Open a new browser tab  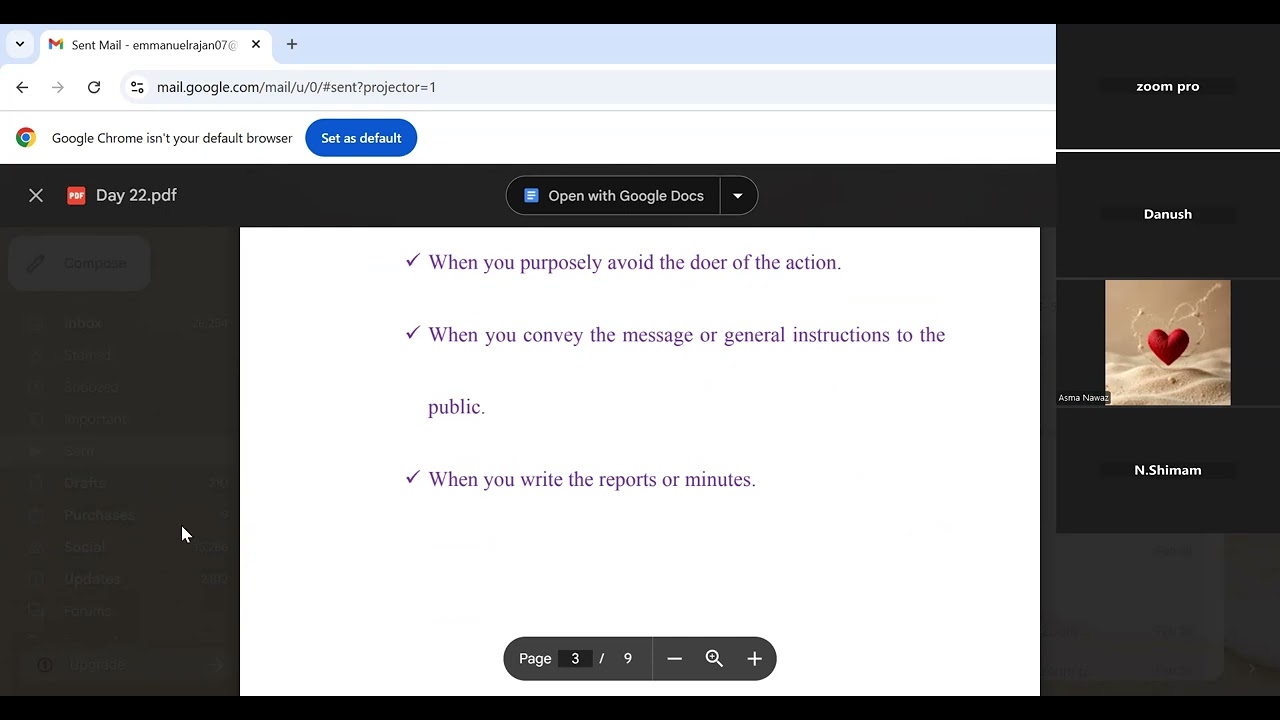click(292, 44)
